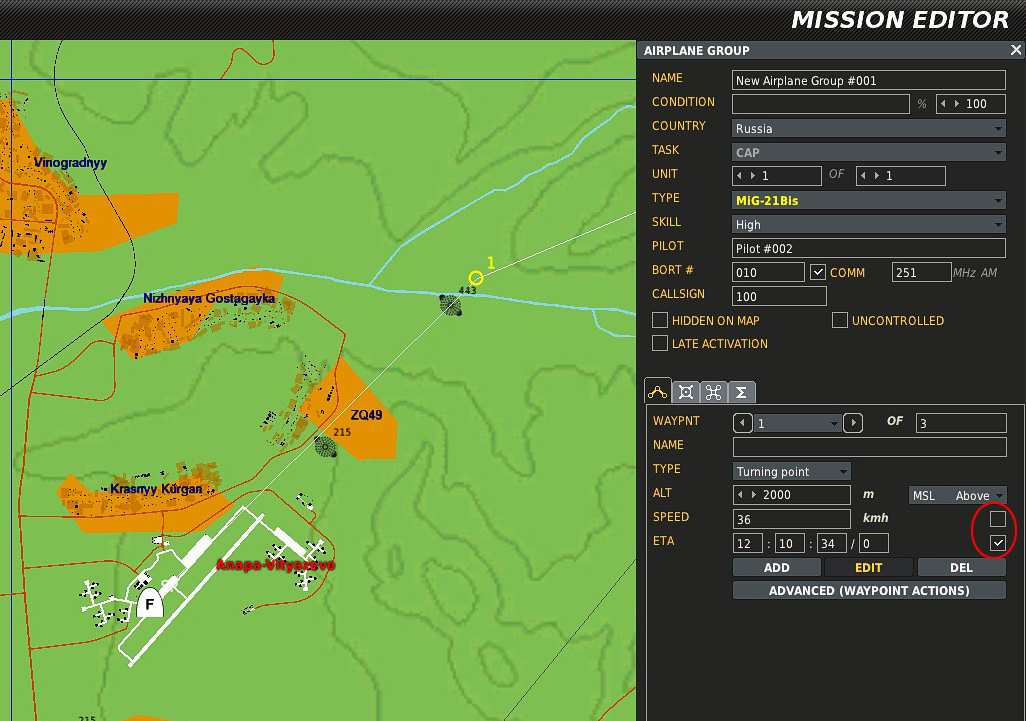Image resolution: width=1026 pixels, height=721 pixels.
Task: Click the ADD waypoint button
Action: 777,567
